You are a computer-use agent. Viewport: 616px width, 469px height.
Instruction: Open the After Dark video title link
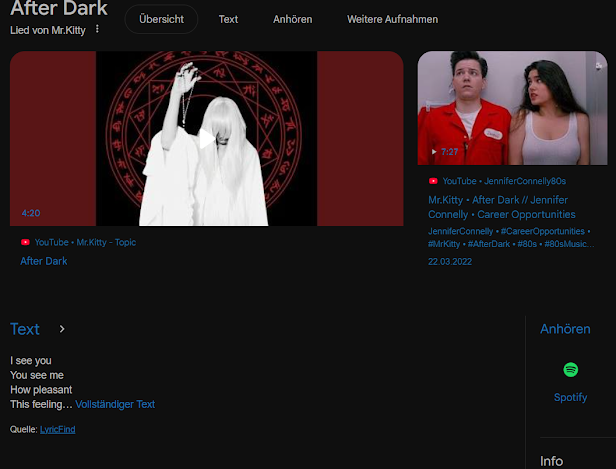pos(44,261)
